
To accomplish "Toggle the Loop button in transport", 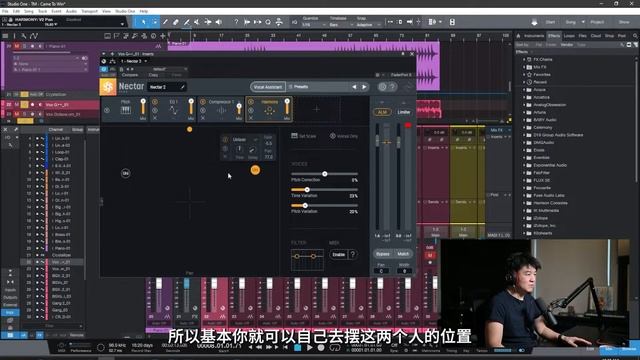I will 335,348.
